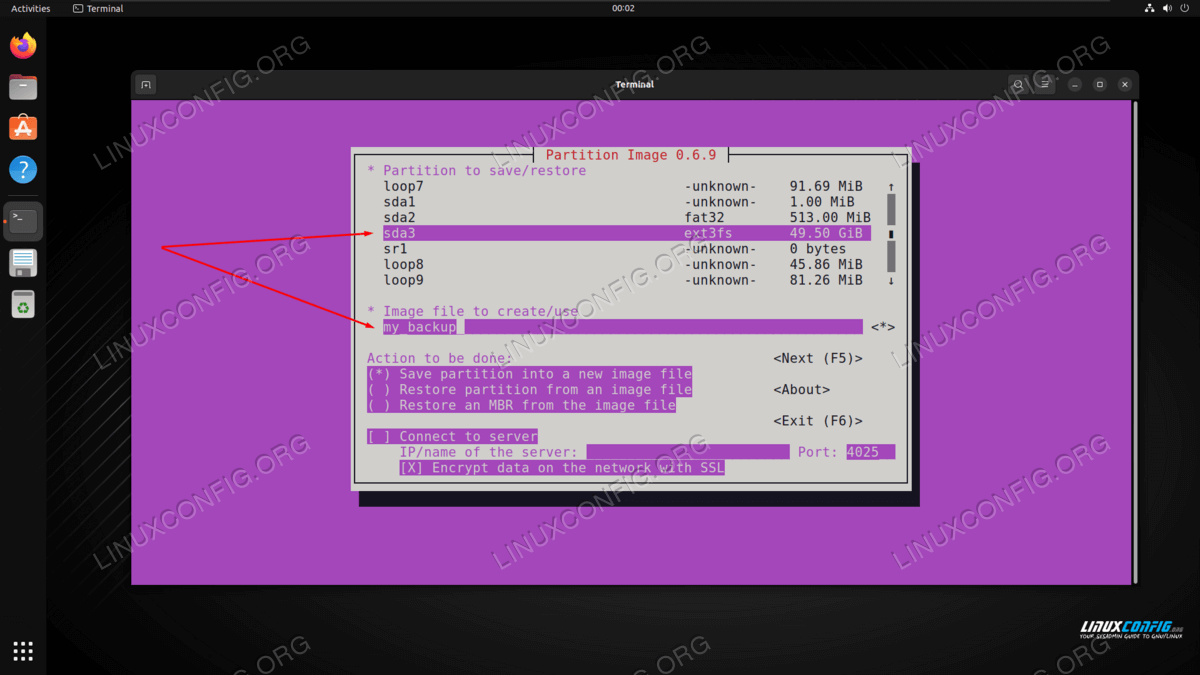Select the sda3 ext3fs partition row
The width and height of the screenshot is (1200, 675).
coord(627,233)
